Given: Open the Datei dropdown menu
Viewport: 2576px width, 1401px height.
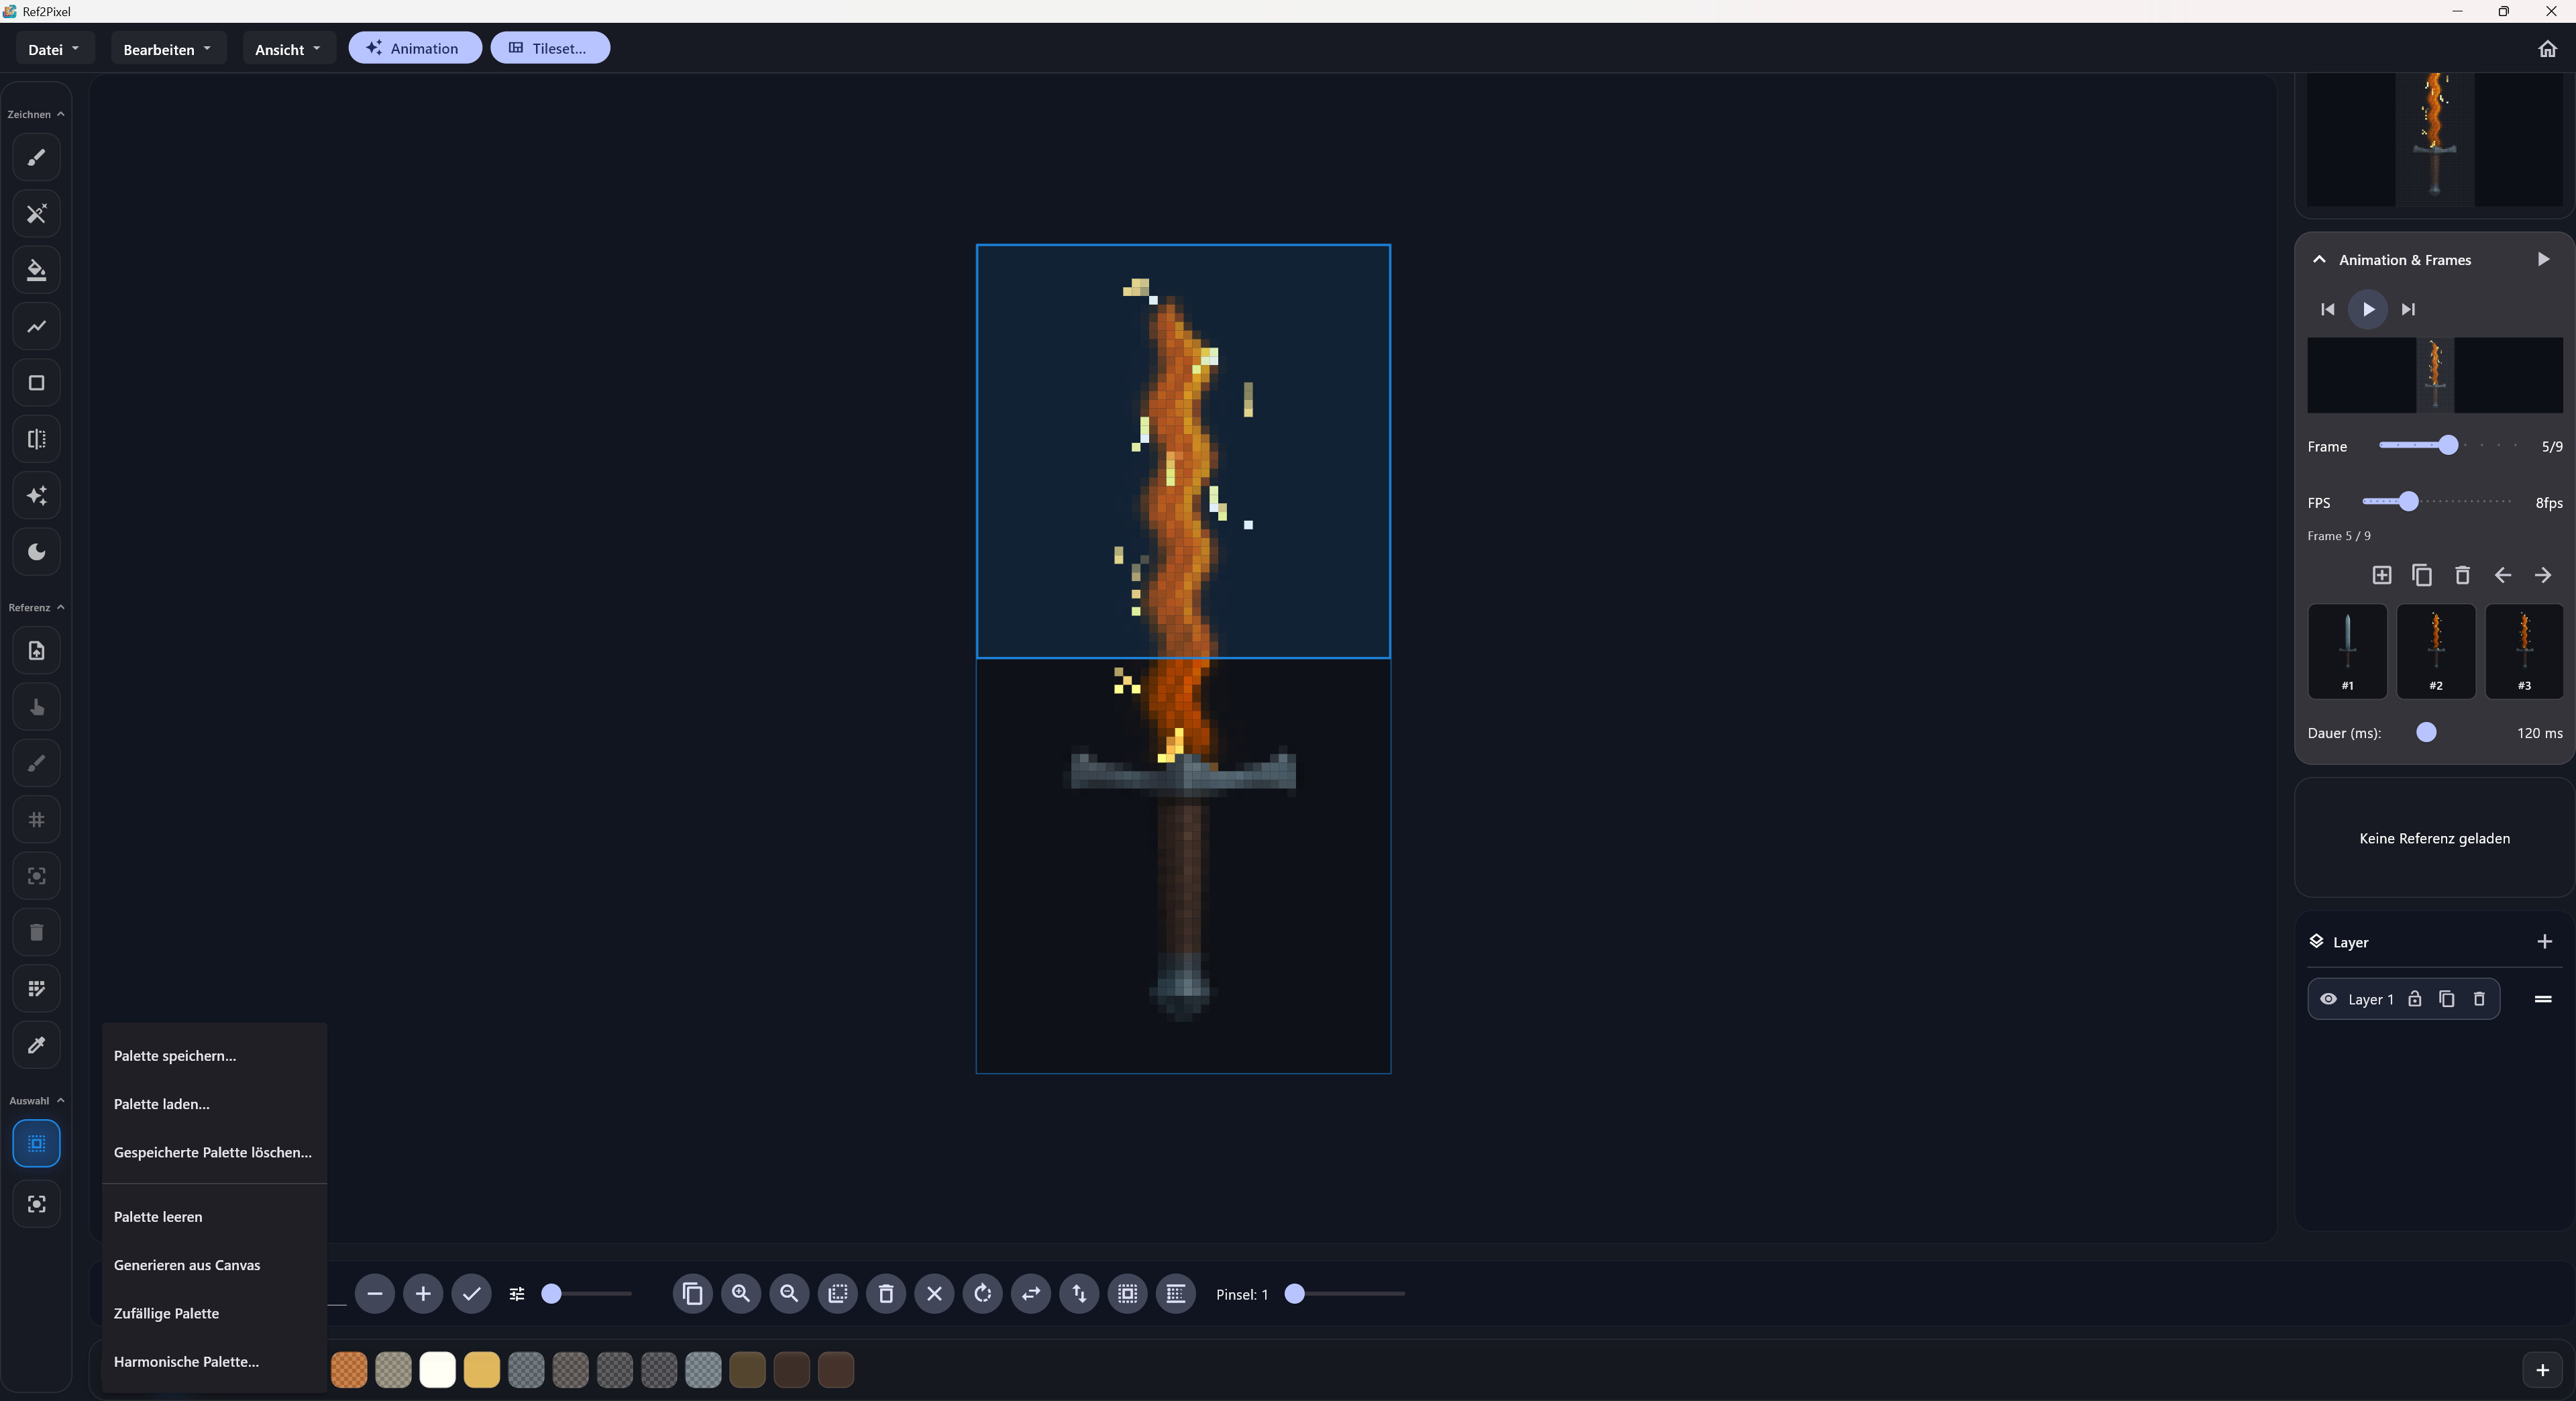Looking at the screenshot, I should pos(53,48).
